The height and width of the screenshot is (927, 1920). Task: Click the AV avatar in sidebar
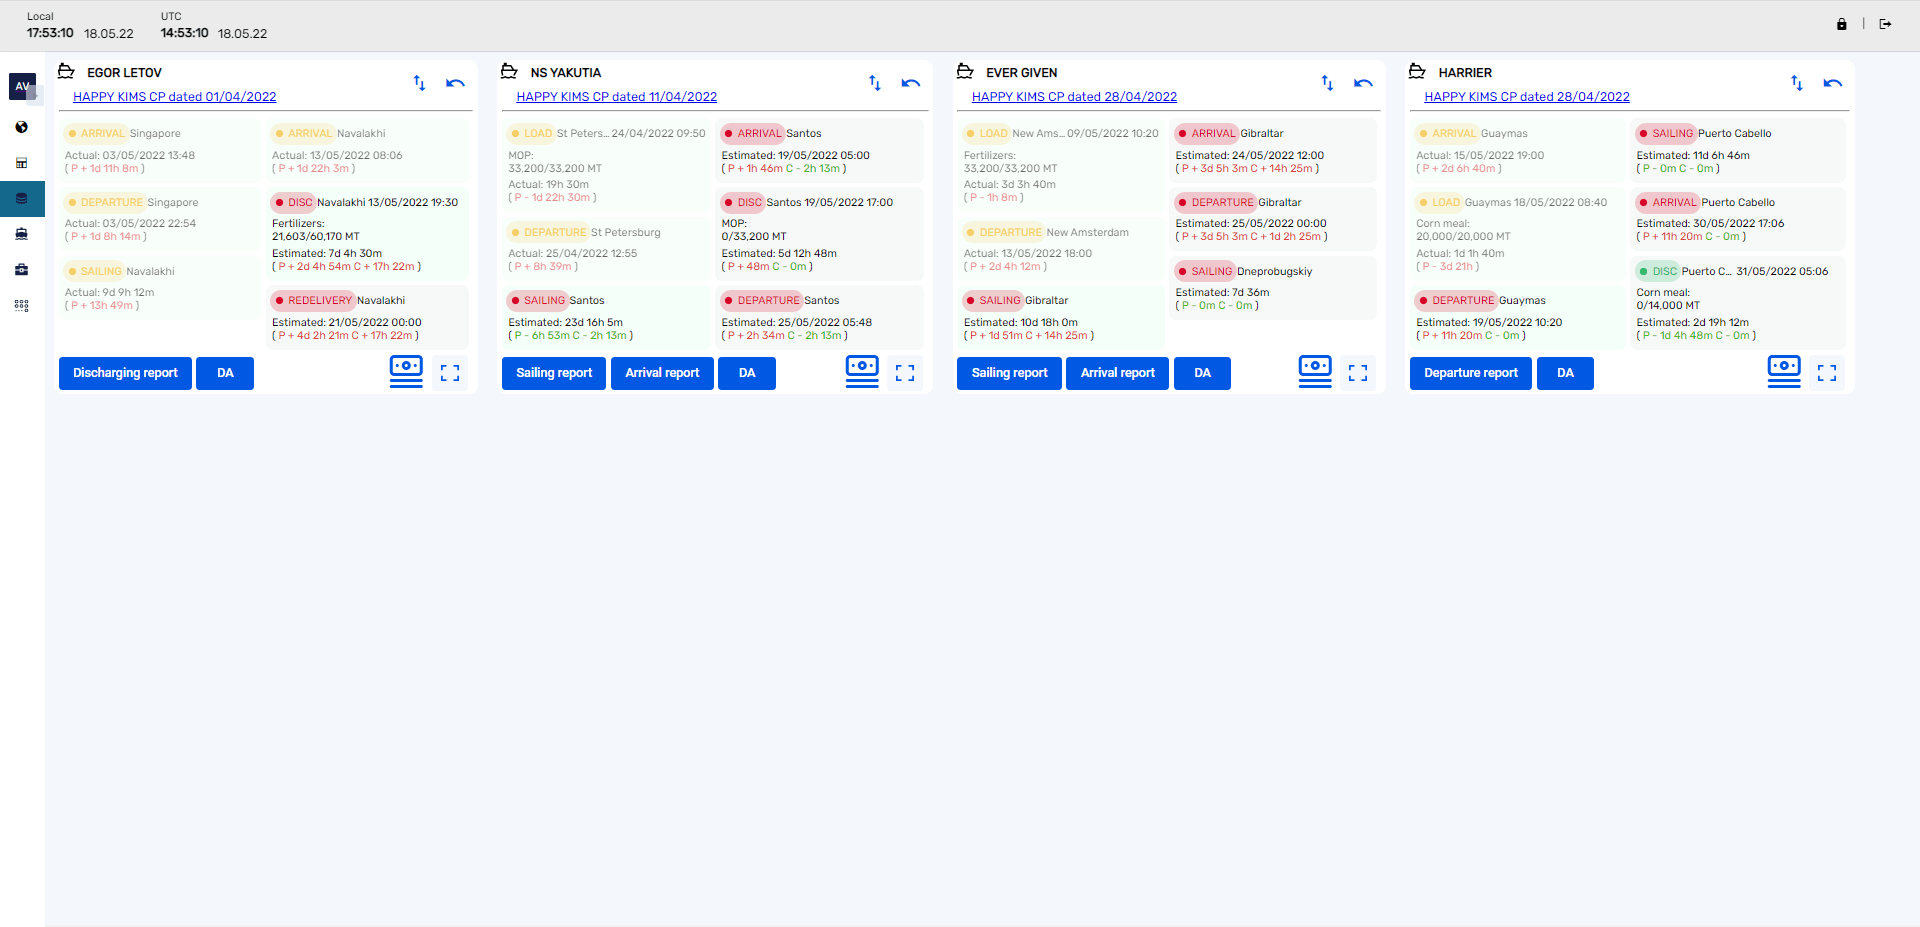pyautogui.click(x=22, y=86)
